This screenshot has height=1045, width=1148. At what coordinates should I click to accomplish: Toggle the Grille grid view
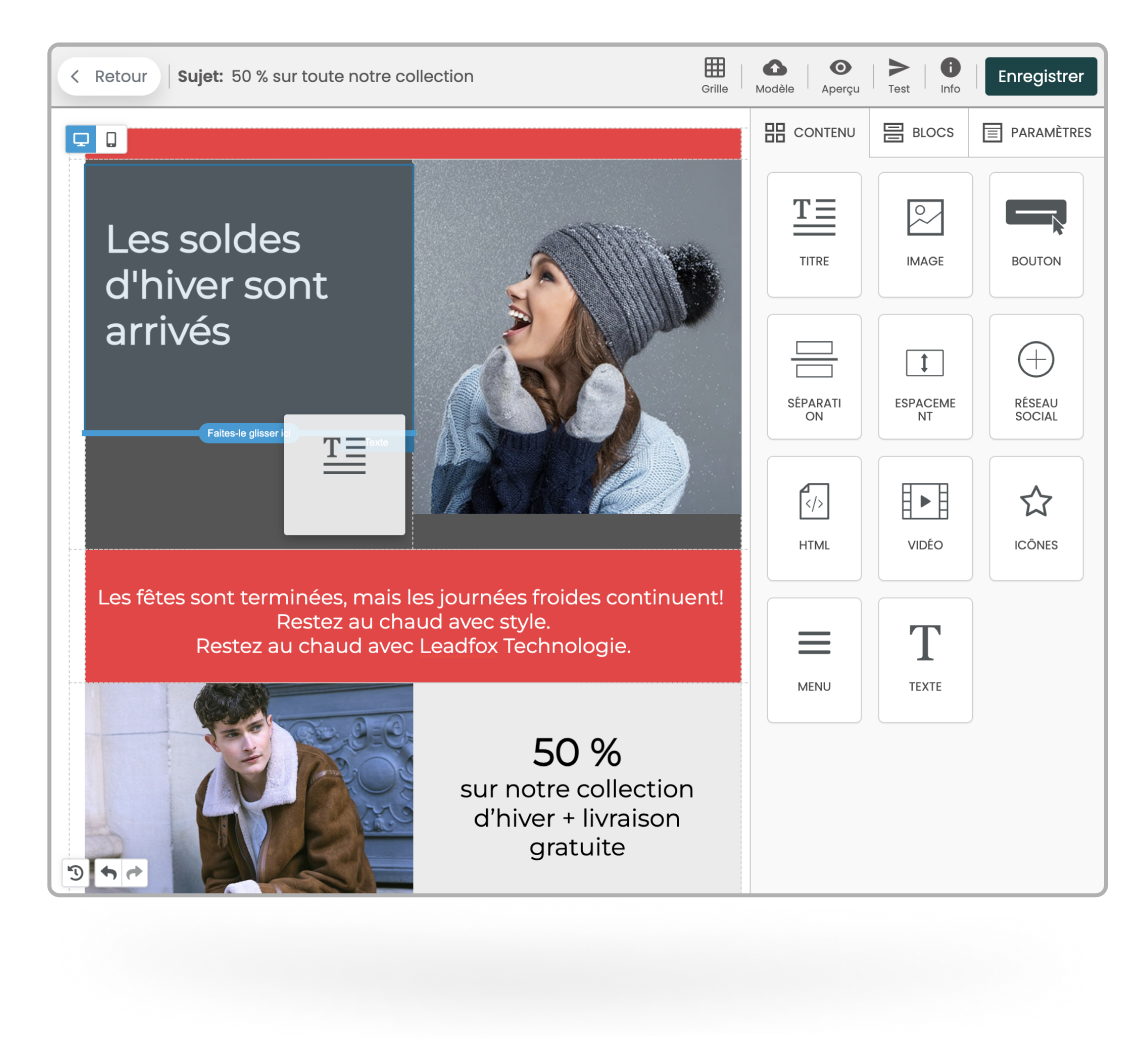[x=715, y=76]
